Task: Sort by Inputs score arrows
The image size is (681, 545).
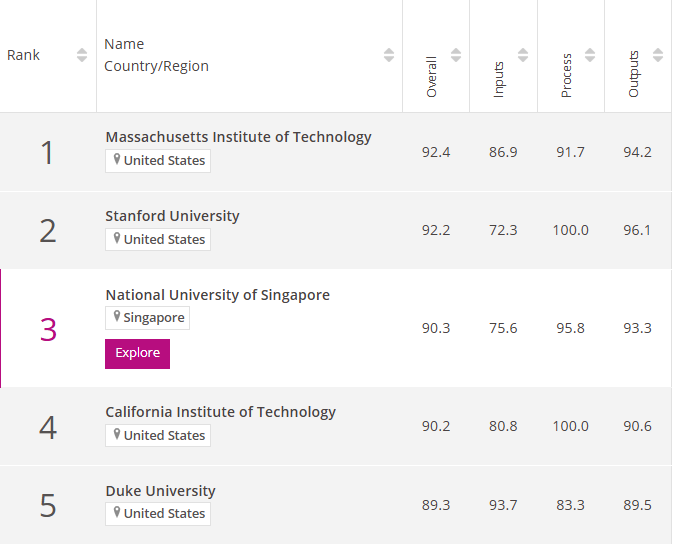Action: coord(523,55)
